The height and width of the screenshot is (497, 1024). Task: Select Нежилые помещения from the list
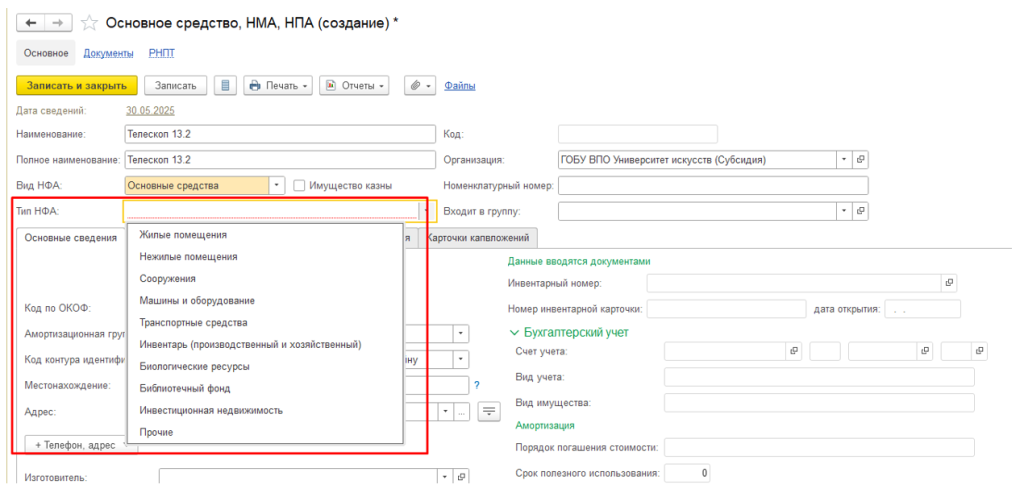(x=264, y=257)
